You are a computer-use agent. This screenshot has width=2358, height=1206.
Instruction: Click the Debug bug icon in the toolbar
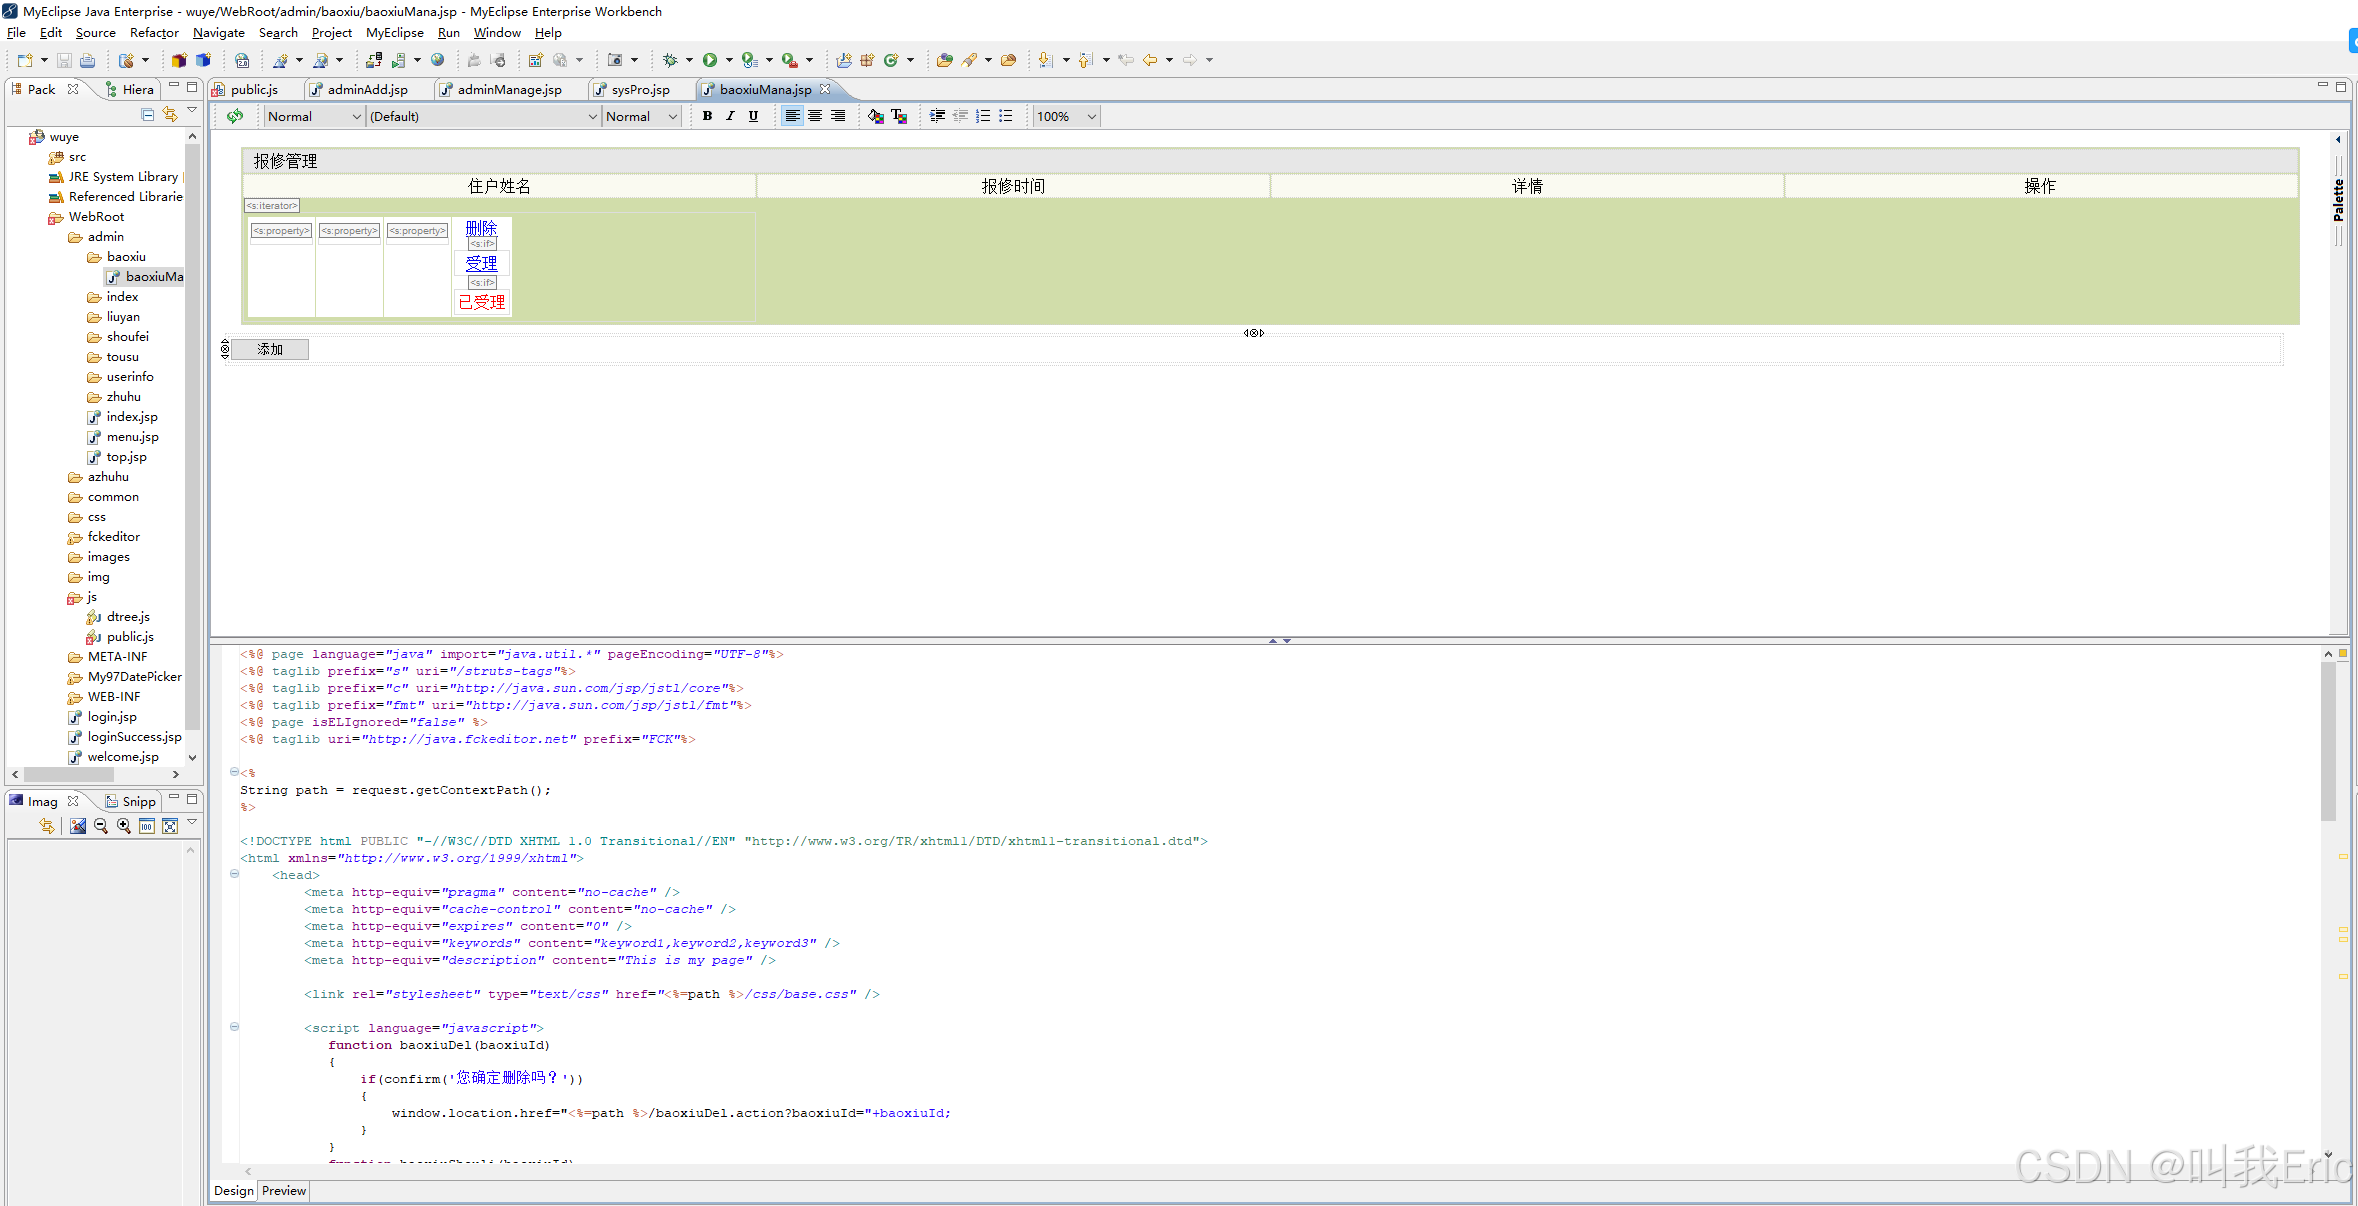coord(670,60)
